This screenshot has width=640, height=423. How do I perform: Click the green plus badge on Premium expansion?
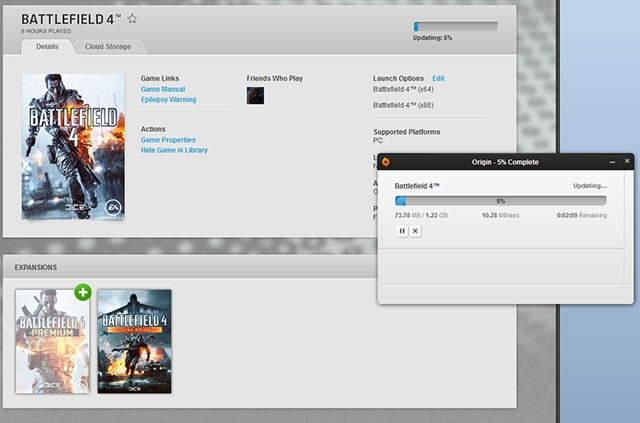[83, 292]
